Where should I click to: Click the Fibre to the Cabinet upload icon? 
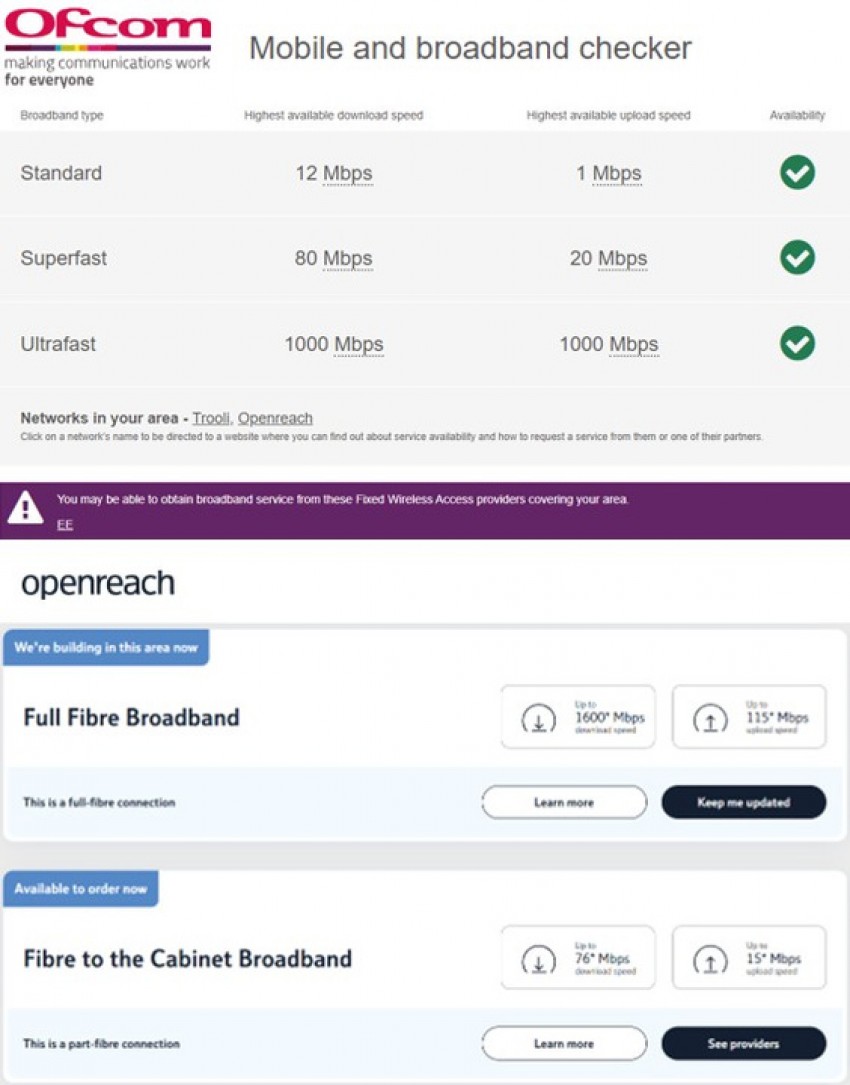click(x=710, y=959)
